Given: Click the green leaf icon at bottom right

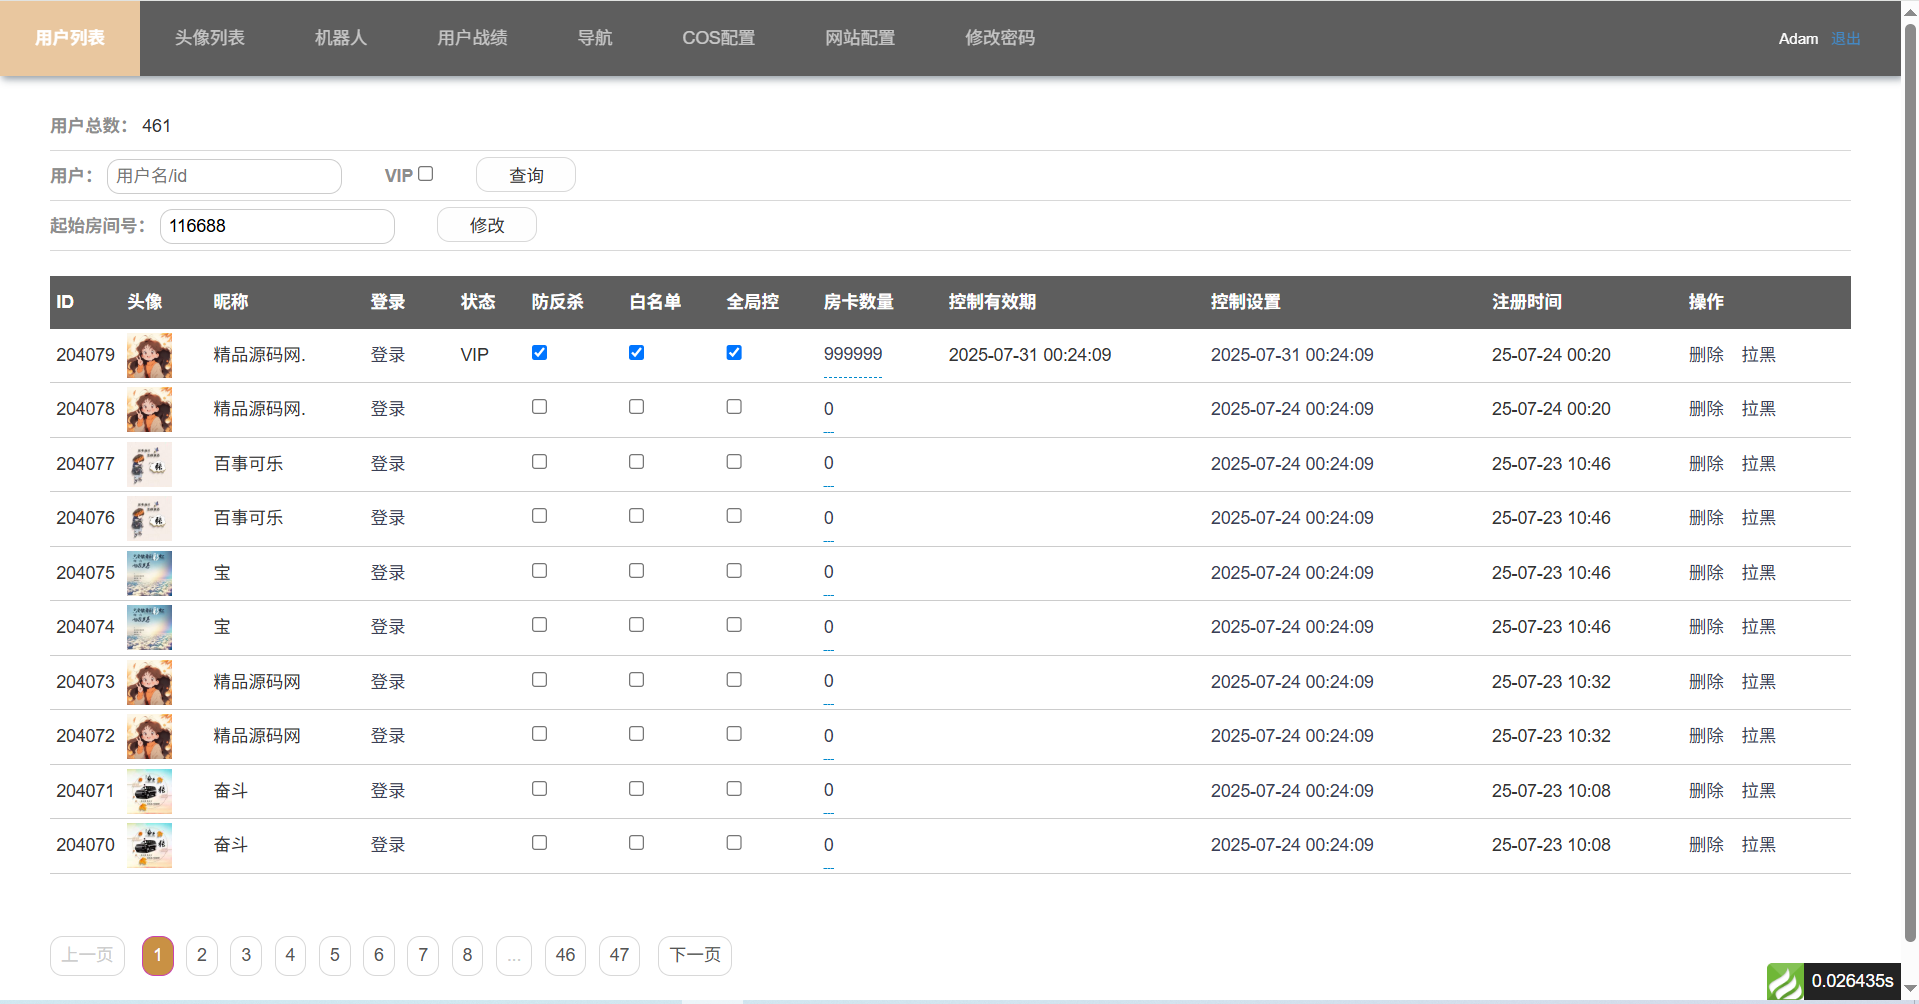Looking at the screenshot, I should click(1784, 981).
